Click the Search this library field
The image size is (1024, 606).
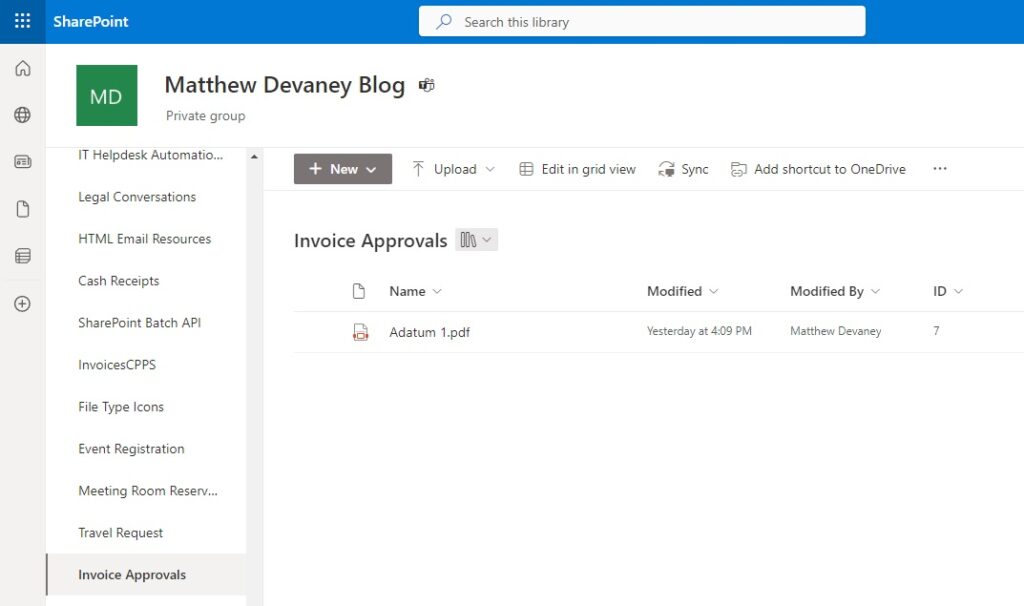[x=642, y=20]
